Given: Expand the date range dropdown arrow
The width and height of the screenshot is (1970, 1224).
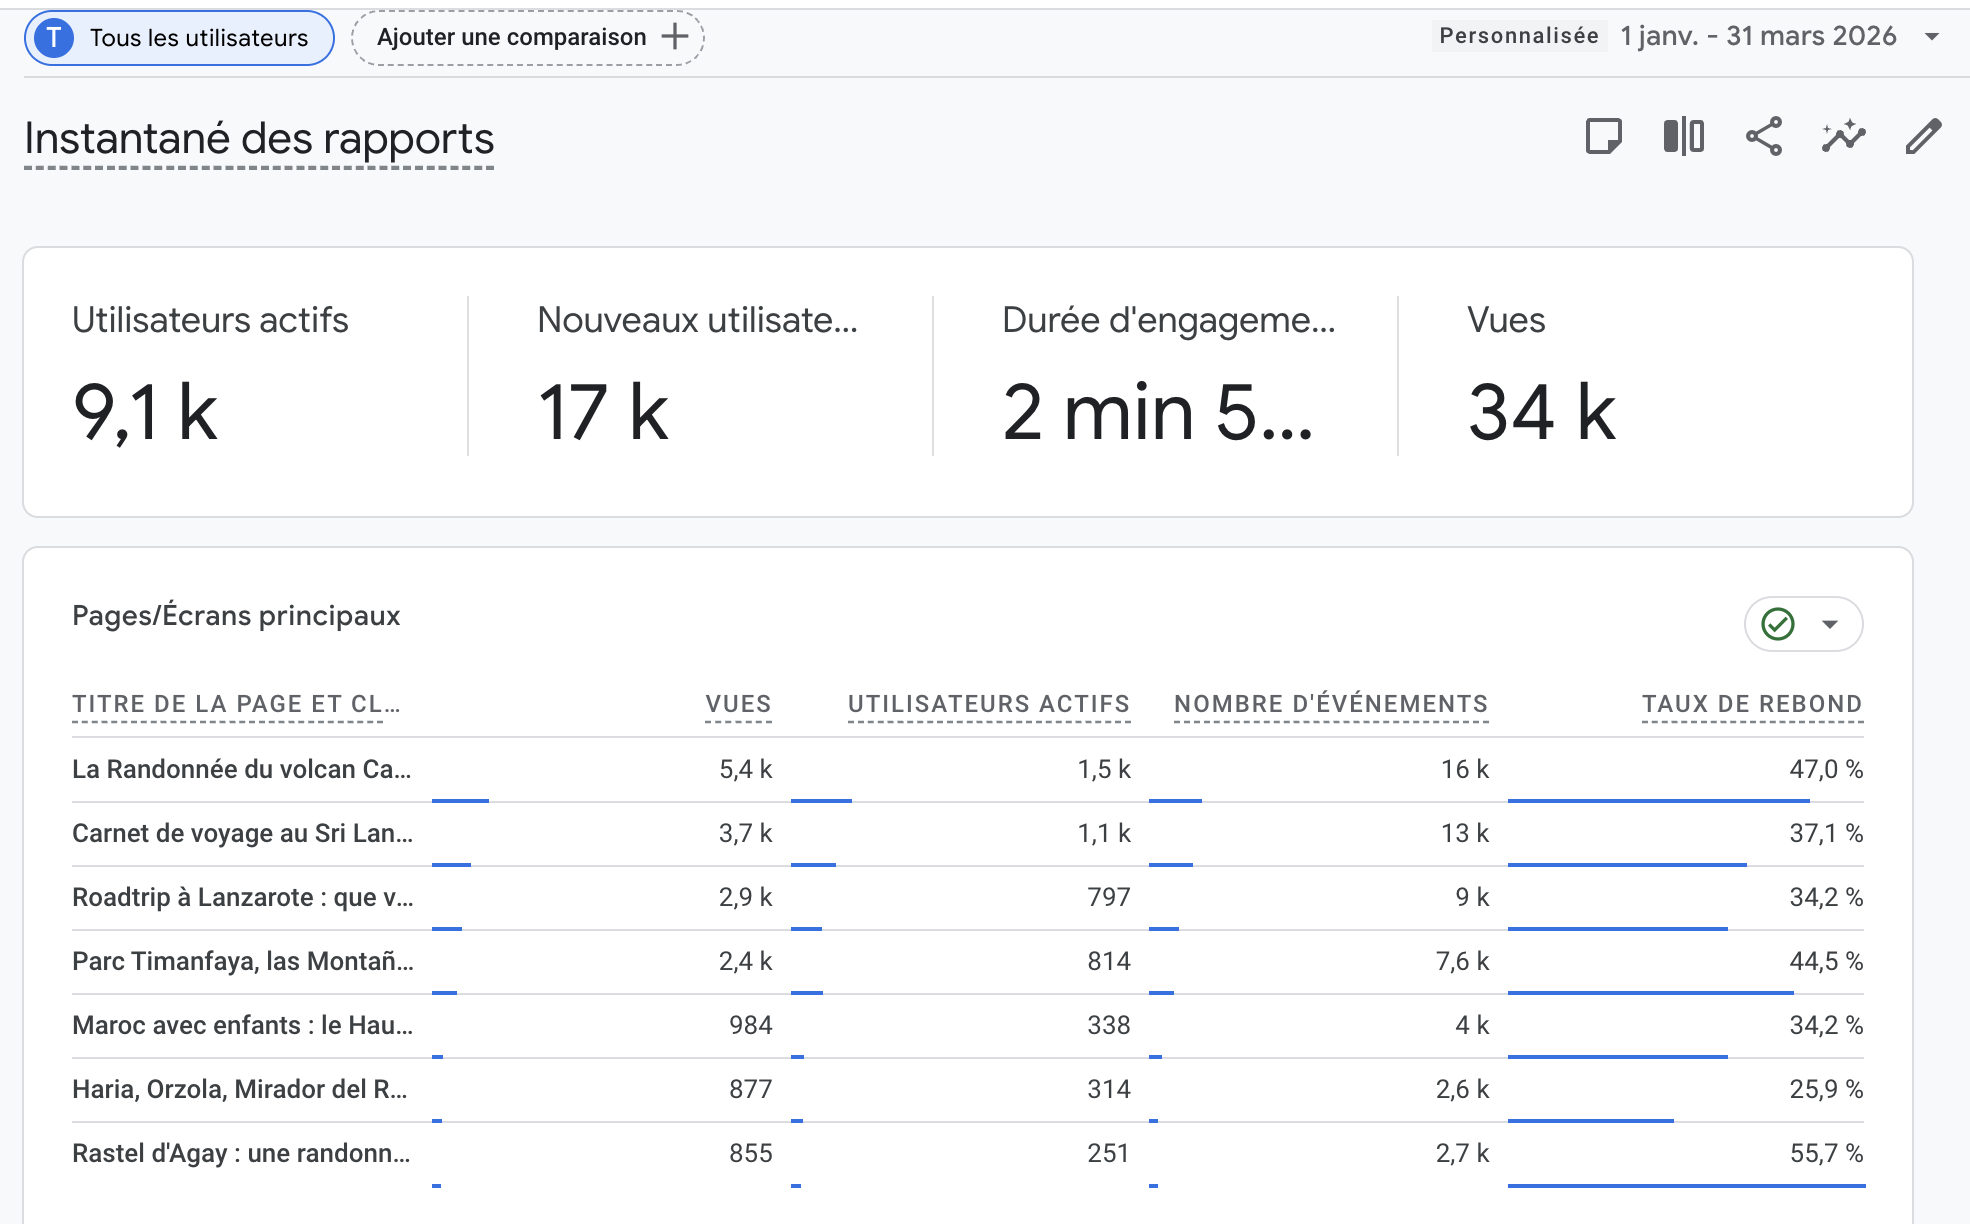Looking at the screenshot, I should click(1932, 37).
